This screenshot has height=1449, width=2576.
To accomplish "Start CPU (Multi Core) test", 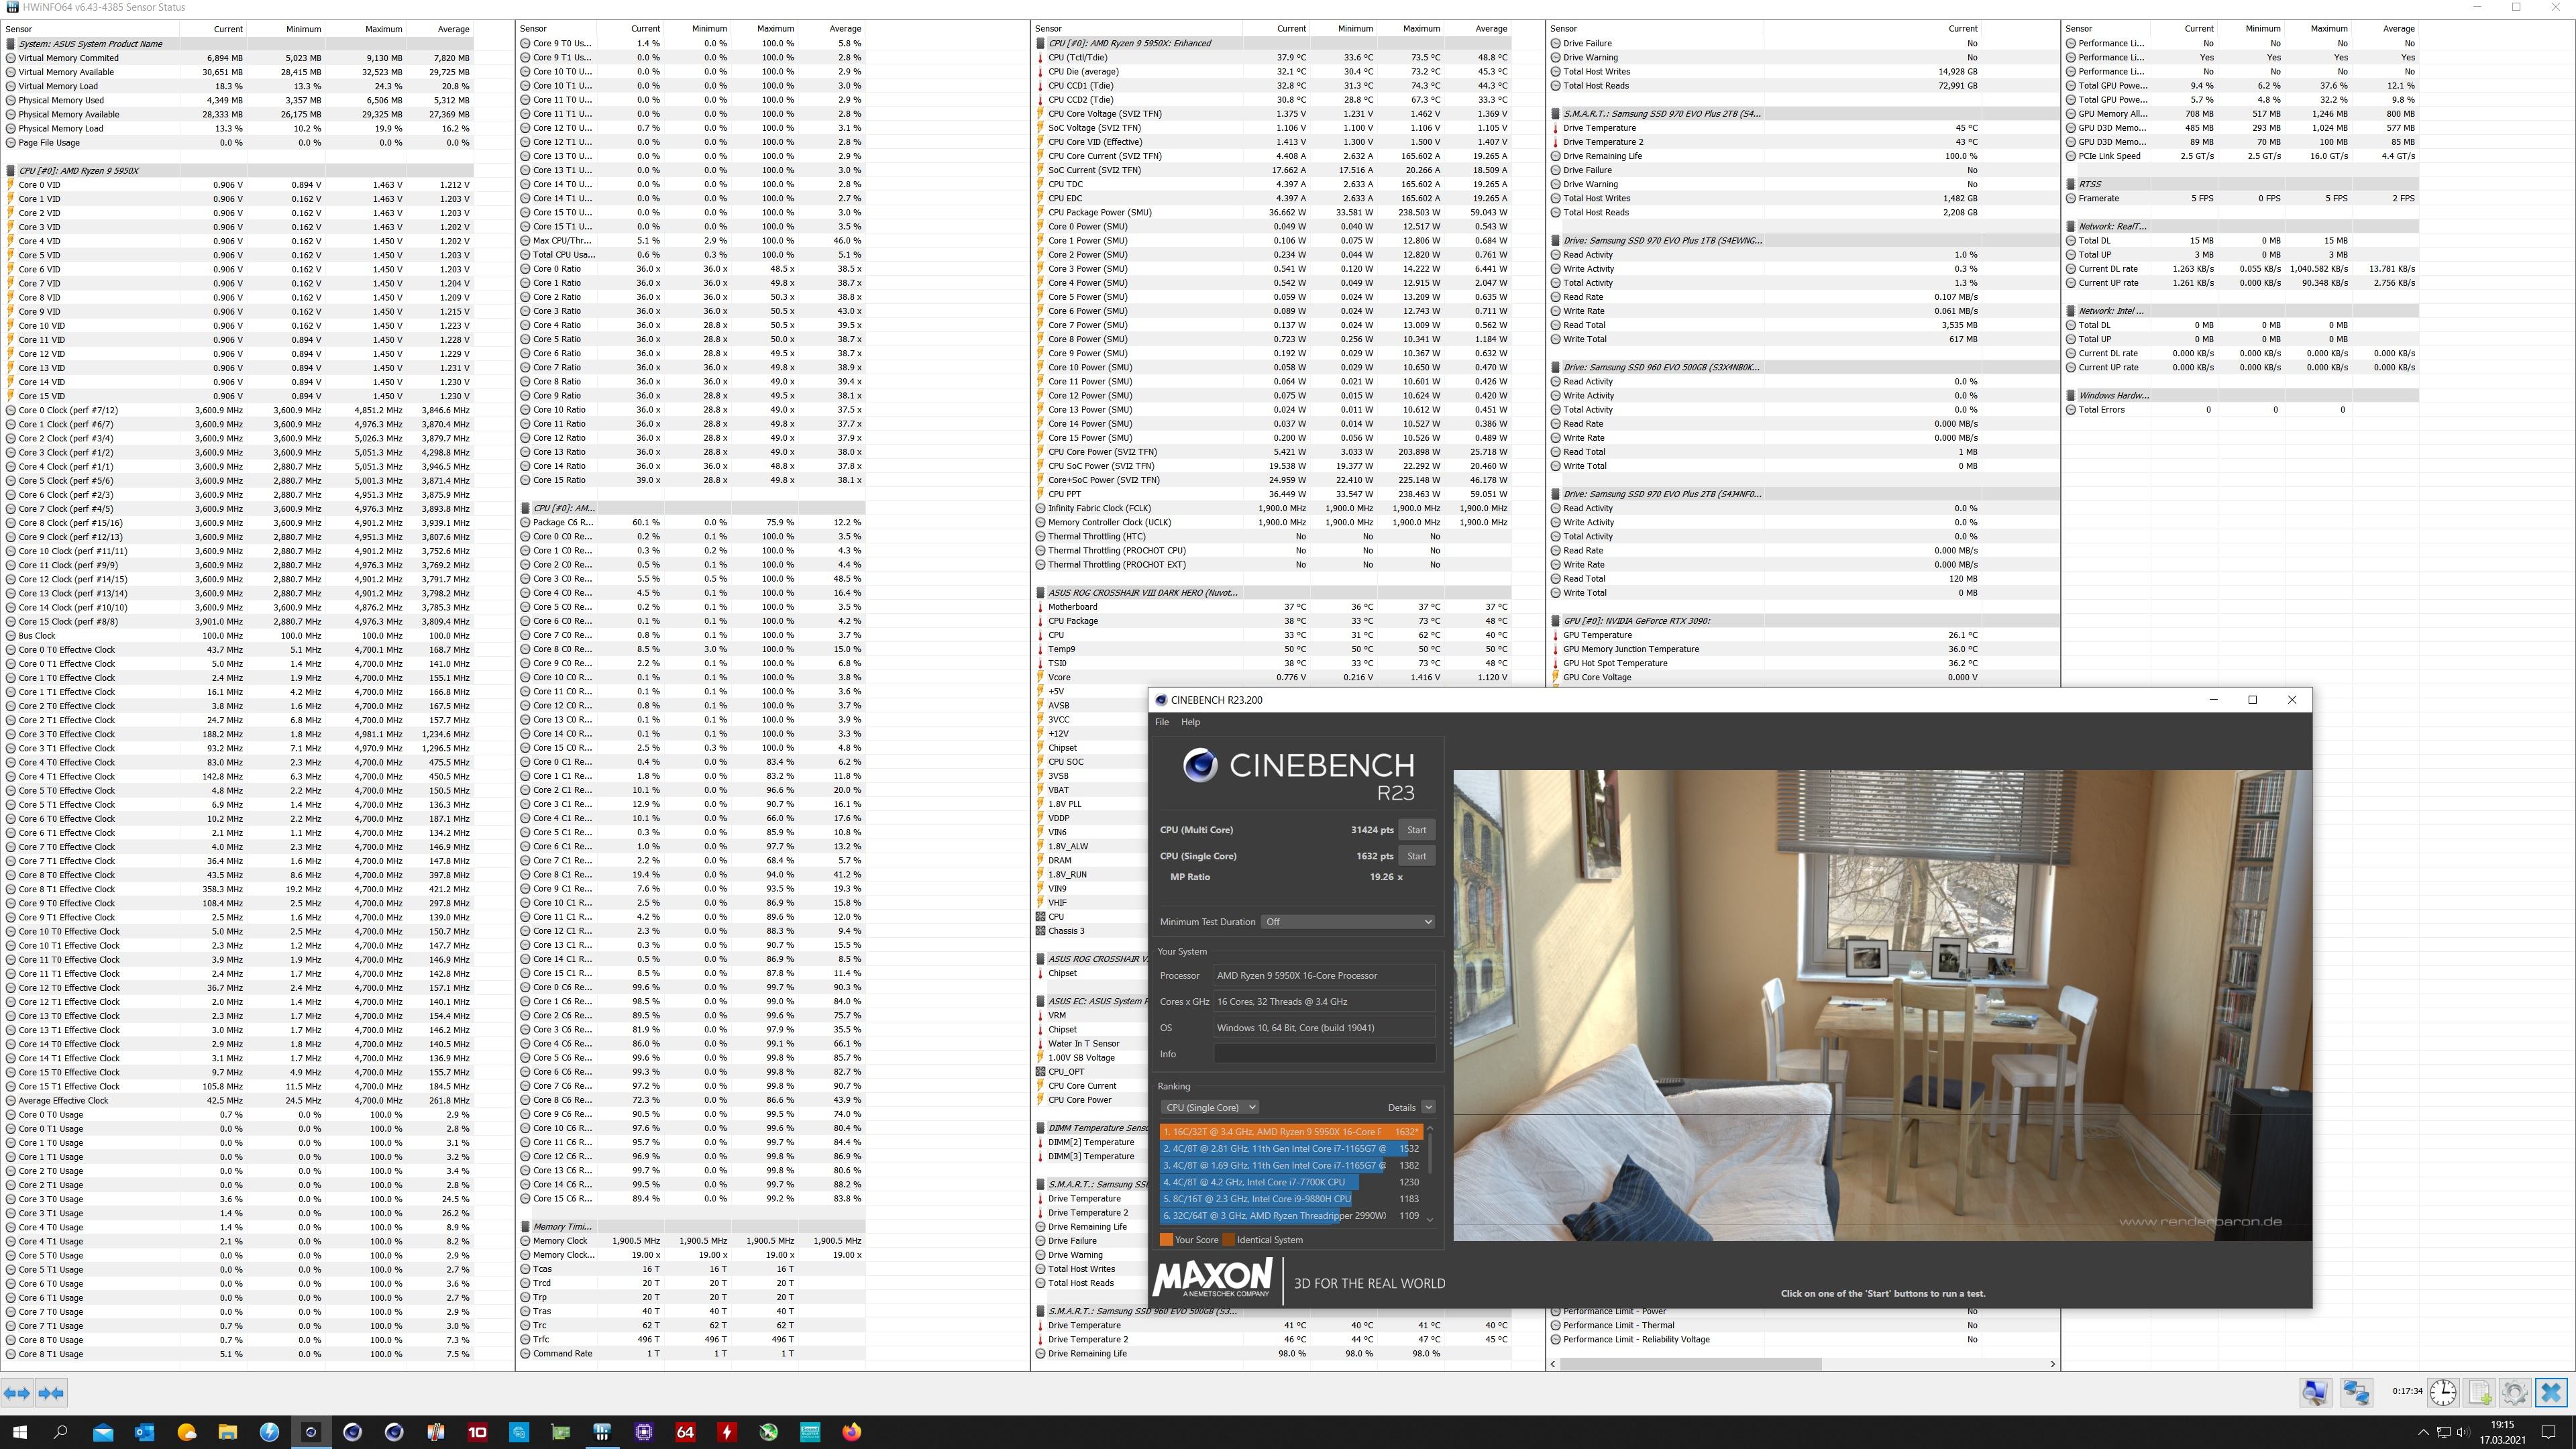I will point(1416,830).
